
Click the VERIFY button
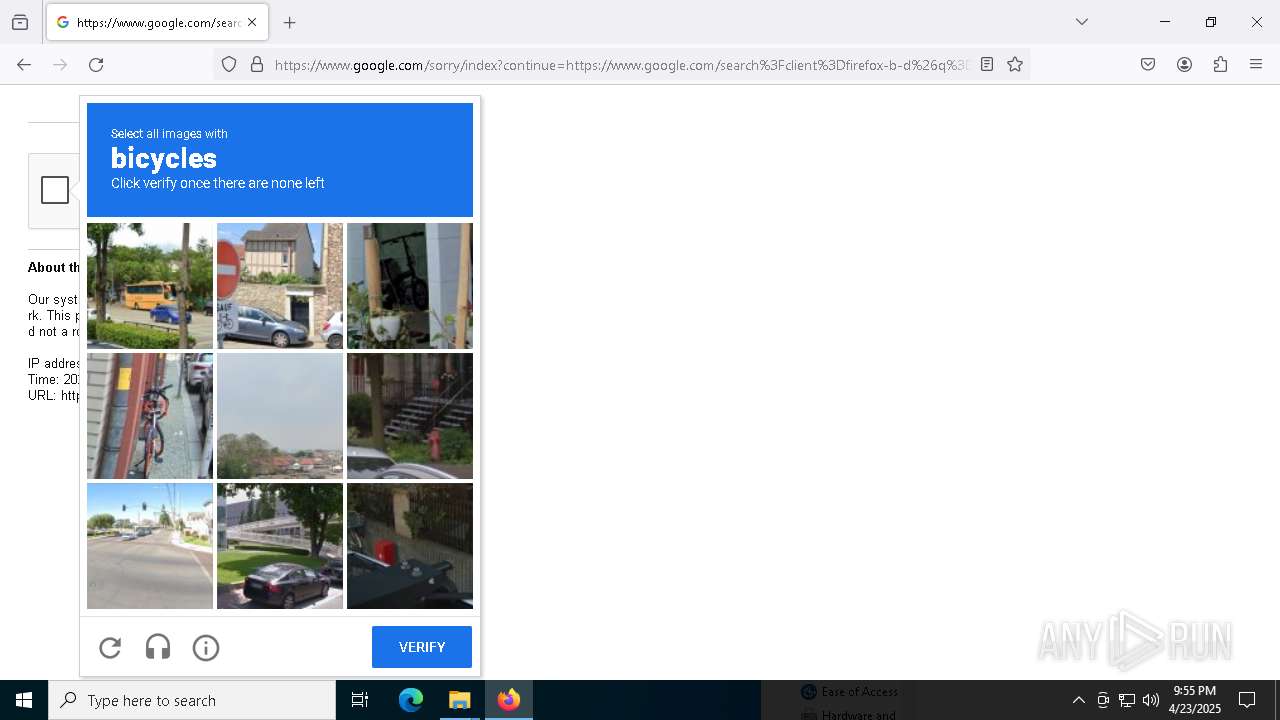(422, 647)
